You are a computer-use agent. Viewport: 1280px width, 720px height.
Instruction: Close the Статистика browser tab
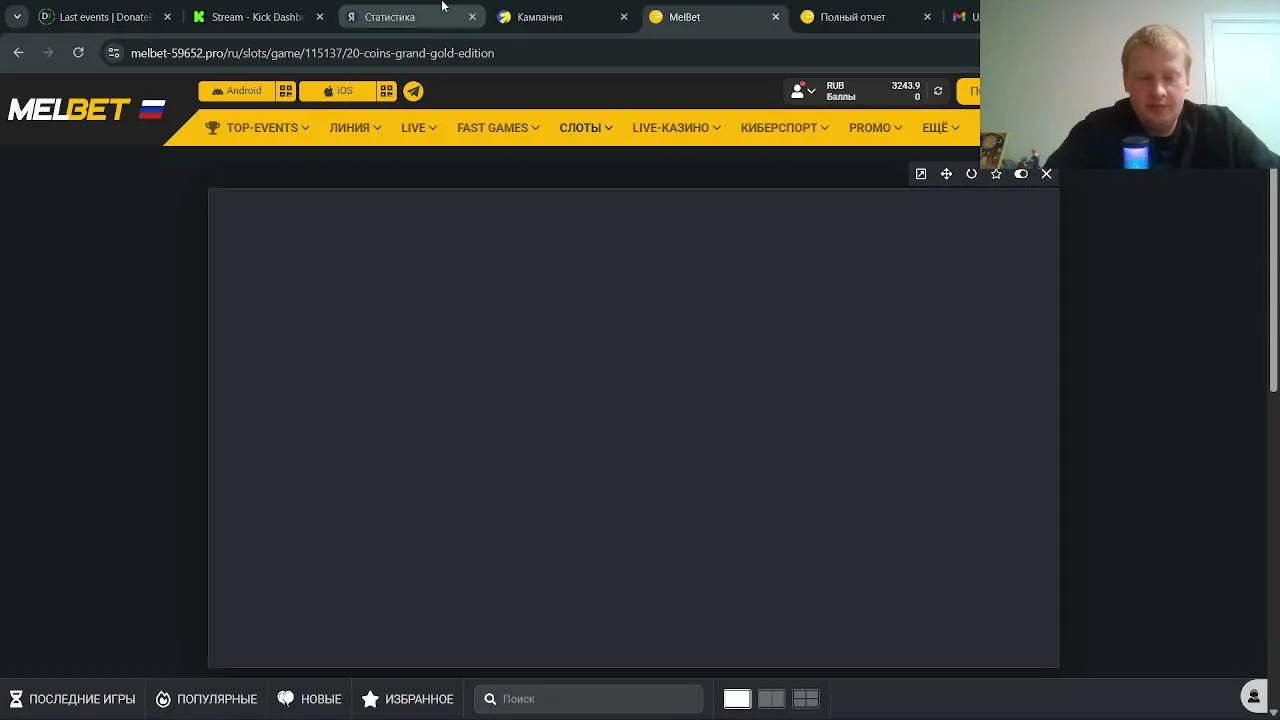472,17
